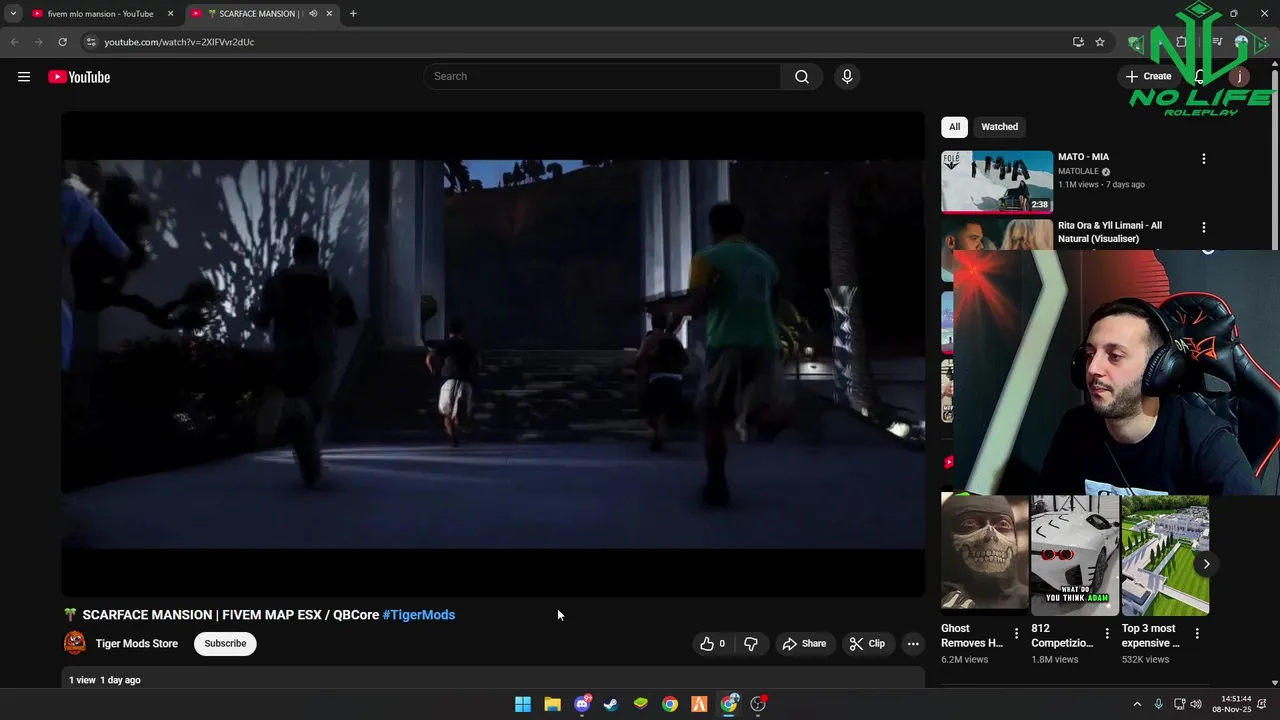1280x720 pixels.
Task: Reload the page
Action: (62, 42)
